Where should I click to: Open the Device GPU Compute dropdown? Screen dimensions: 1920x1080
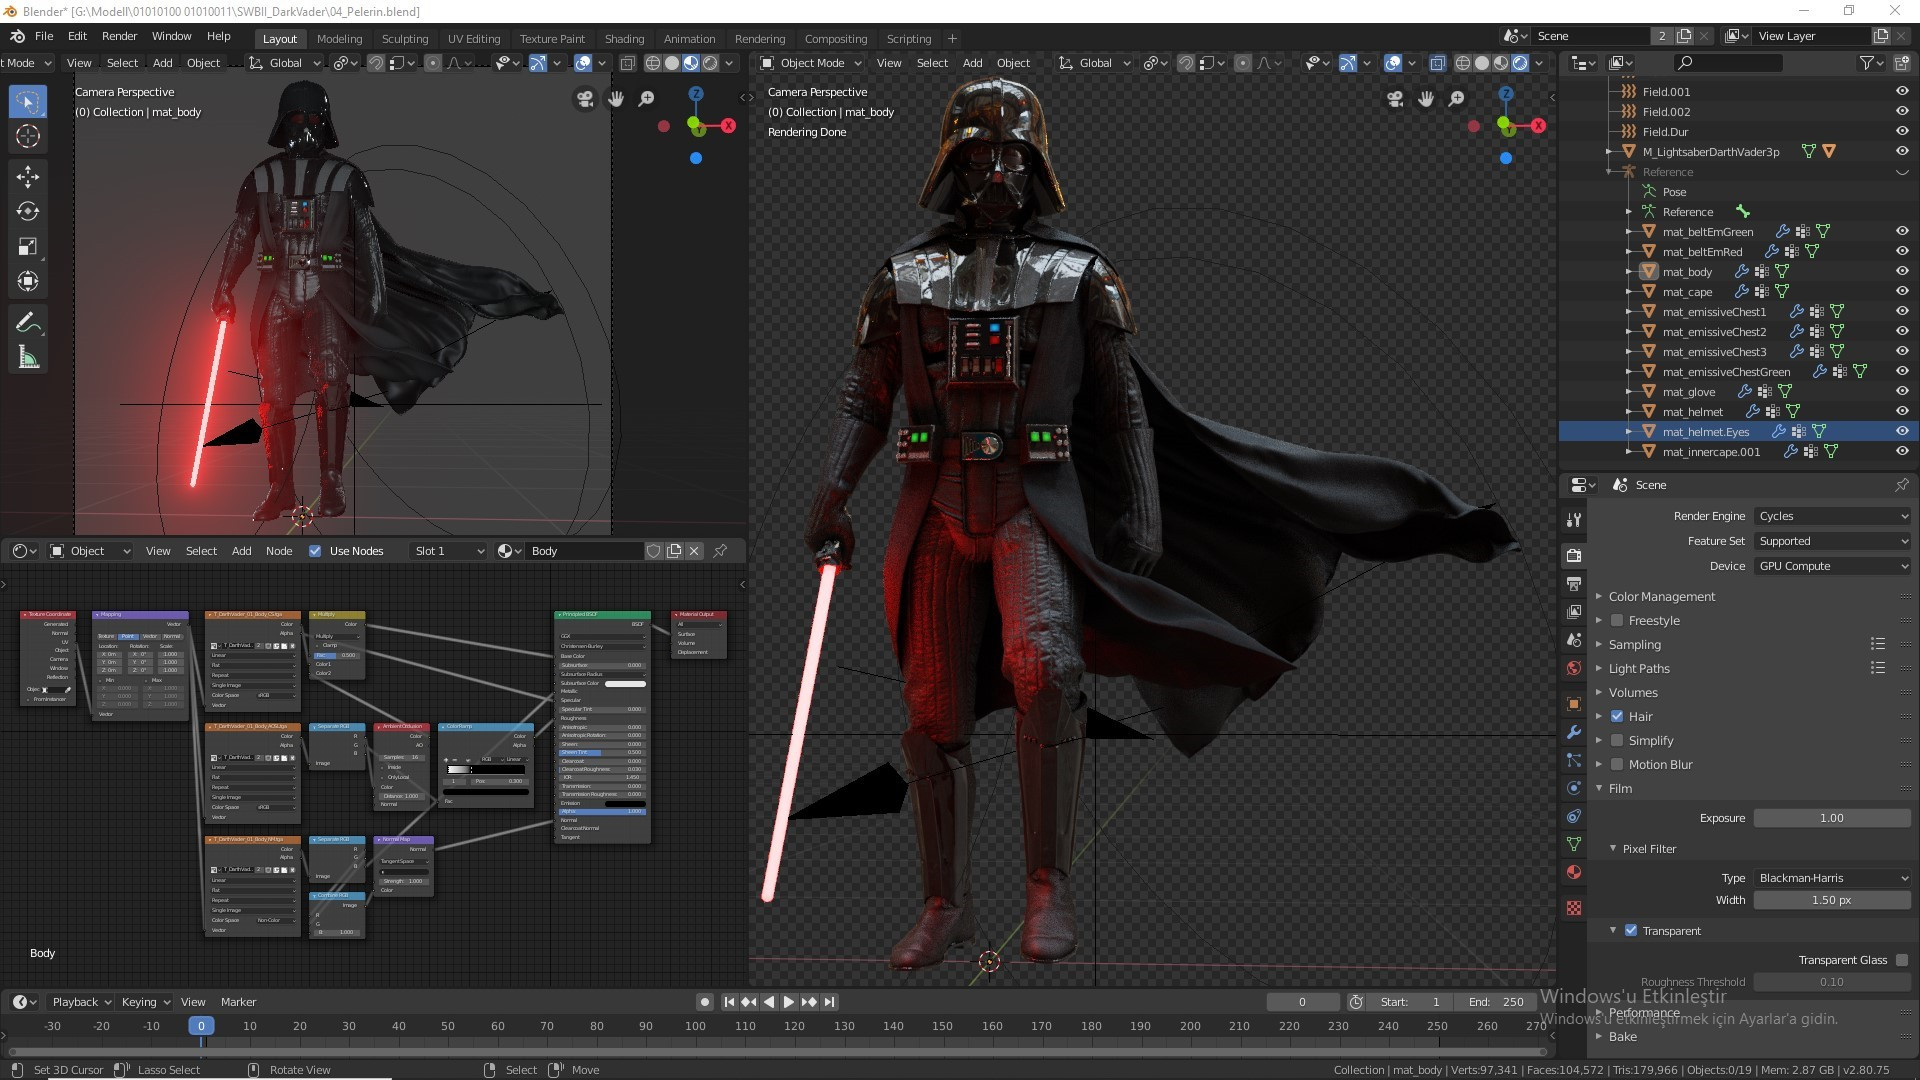click(x=1832, y=566)
